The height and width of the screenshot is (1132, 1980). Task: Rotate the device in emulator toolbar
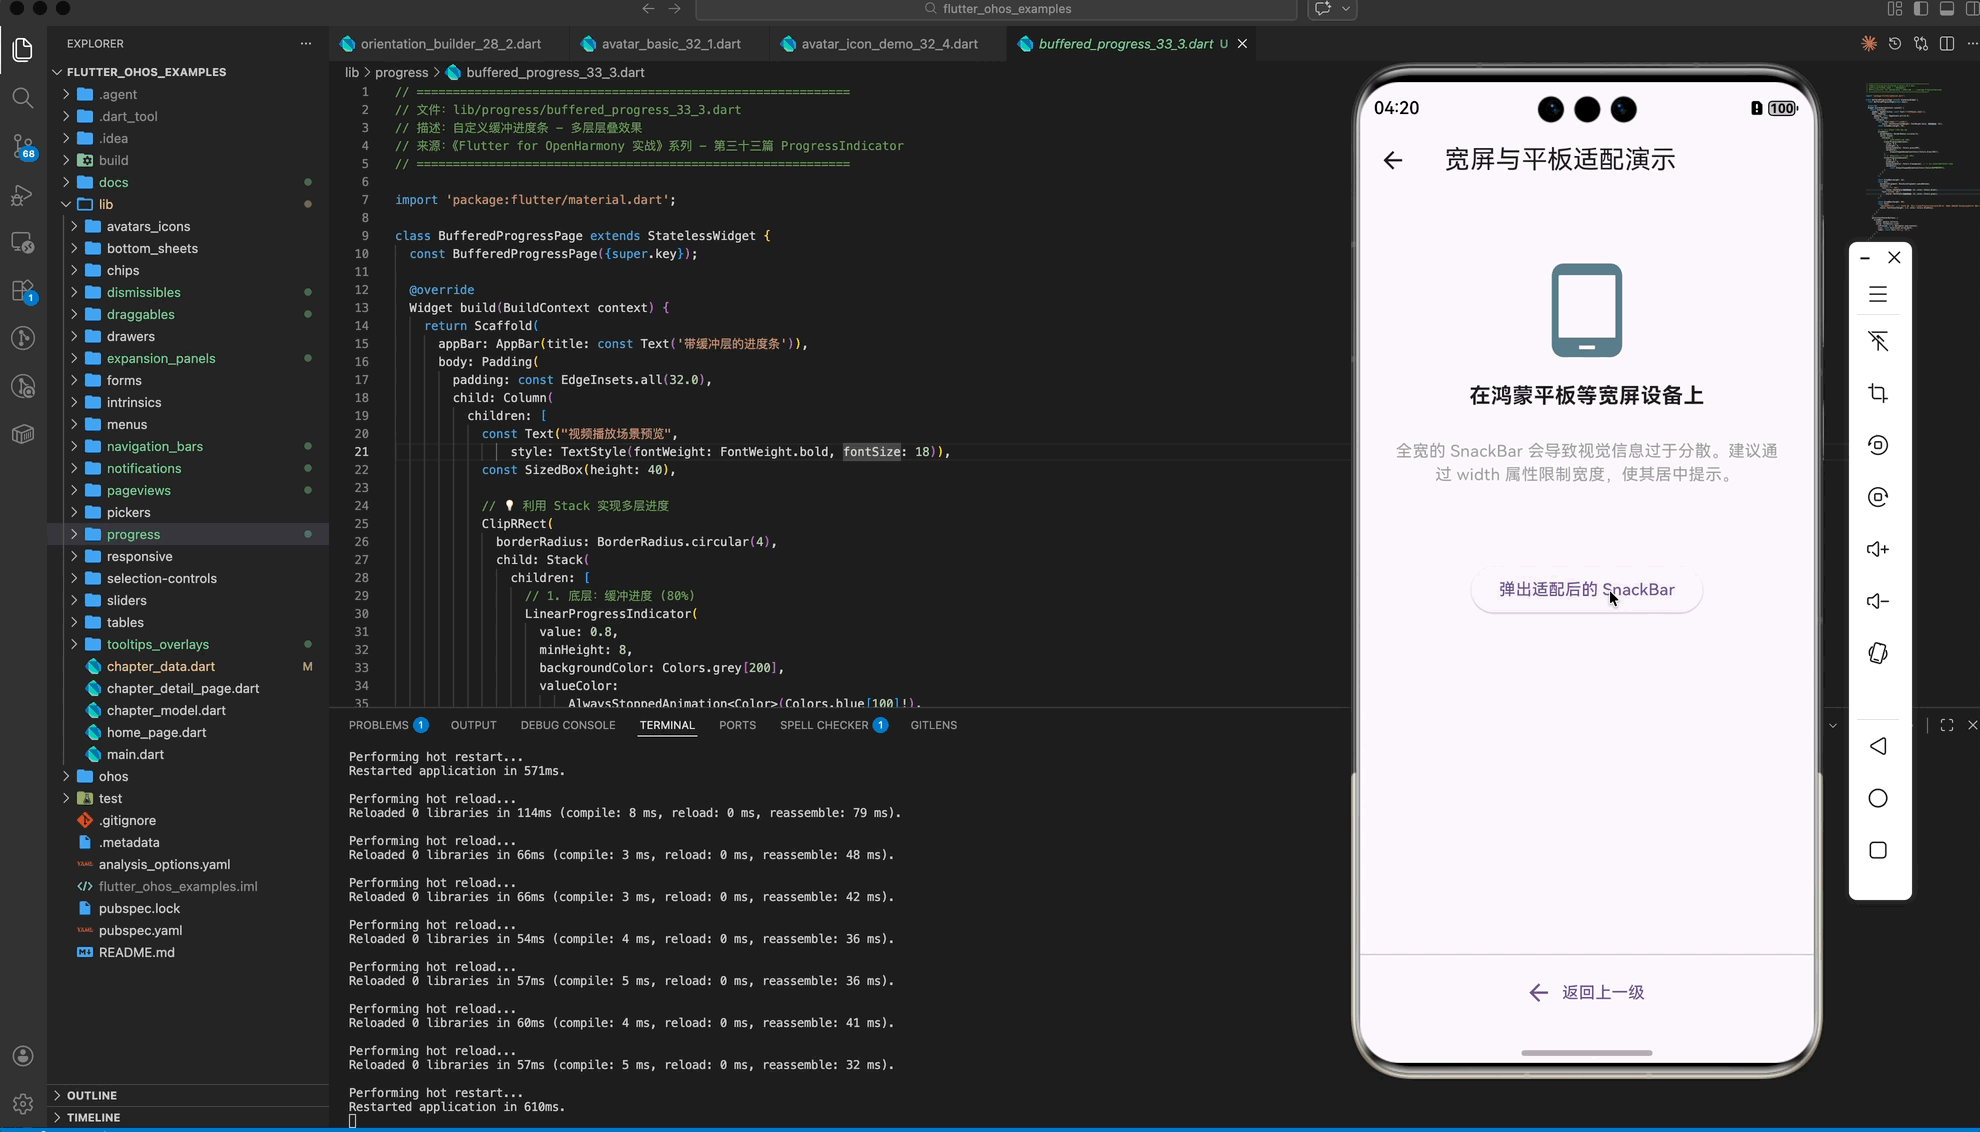click(x=1877, y=653)
